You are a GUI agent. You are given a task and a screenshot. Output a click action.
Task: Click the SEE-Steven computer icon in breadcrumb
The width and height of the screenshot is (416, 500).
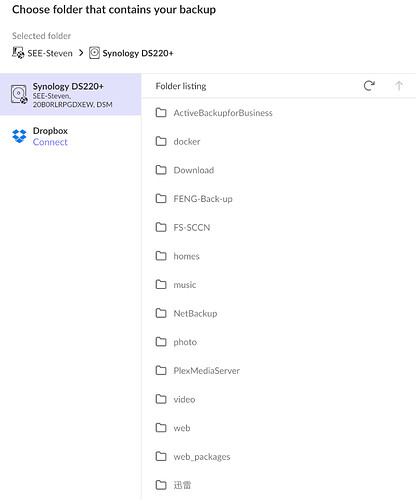[x=18, y=53]
